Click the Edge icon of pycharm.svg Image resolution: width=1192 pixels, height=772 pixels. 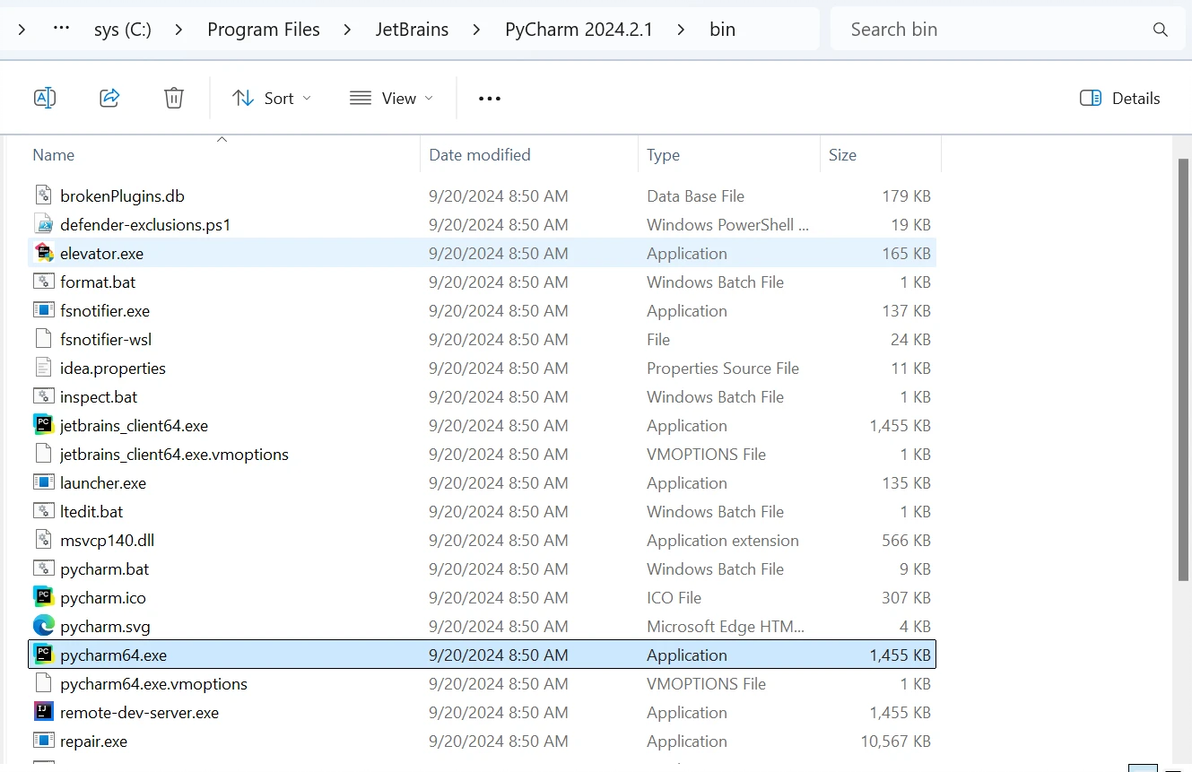pyautogui.click(x=43, y=625)
